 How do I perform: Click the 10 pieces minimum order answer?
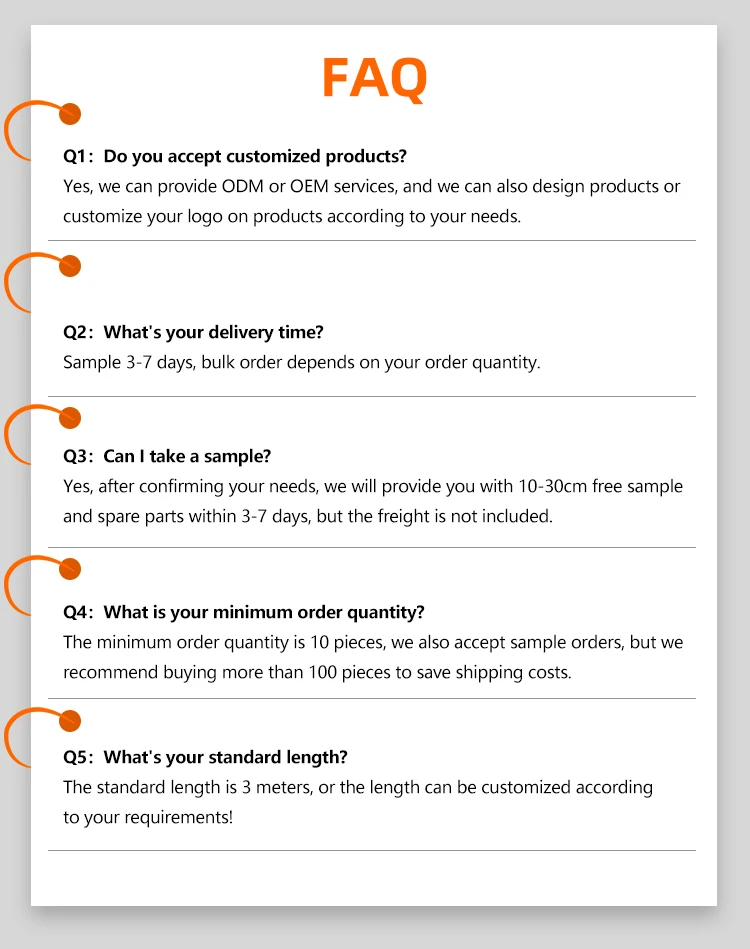[x=372, y=657]
